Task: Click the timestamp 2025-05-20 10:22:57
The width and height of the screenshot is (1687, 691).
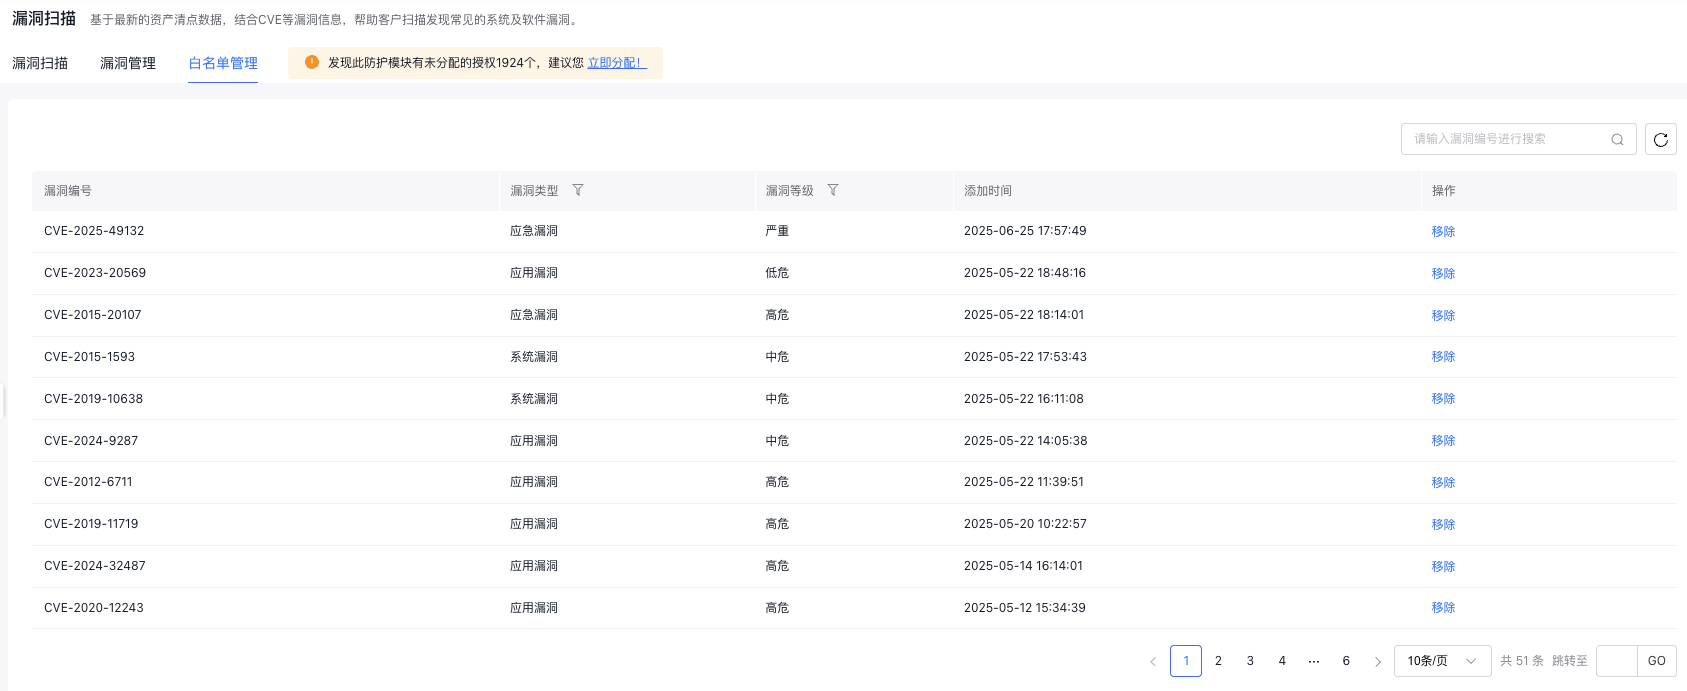Action: pos(1025,524)
